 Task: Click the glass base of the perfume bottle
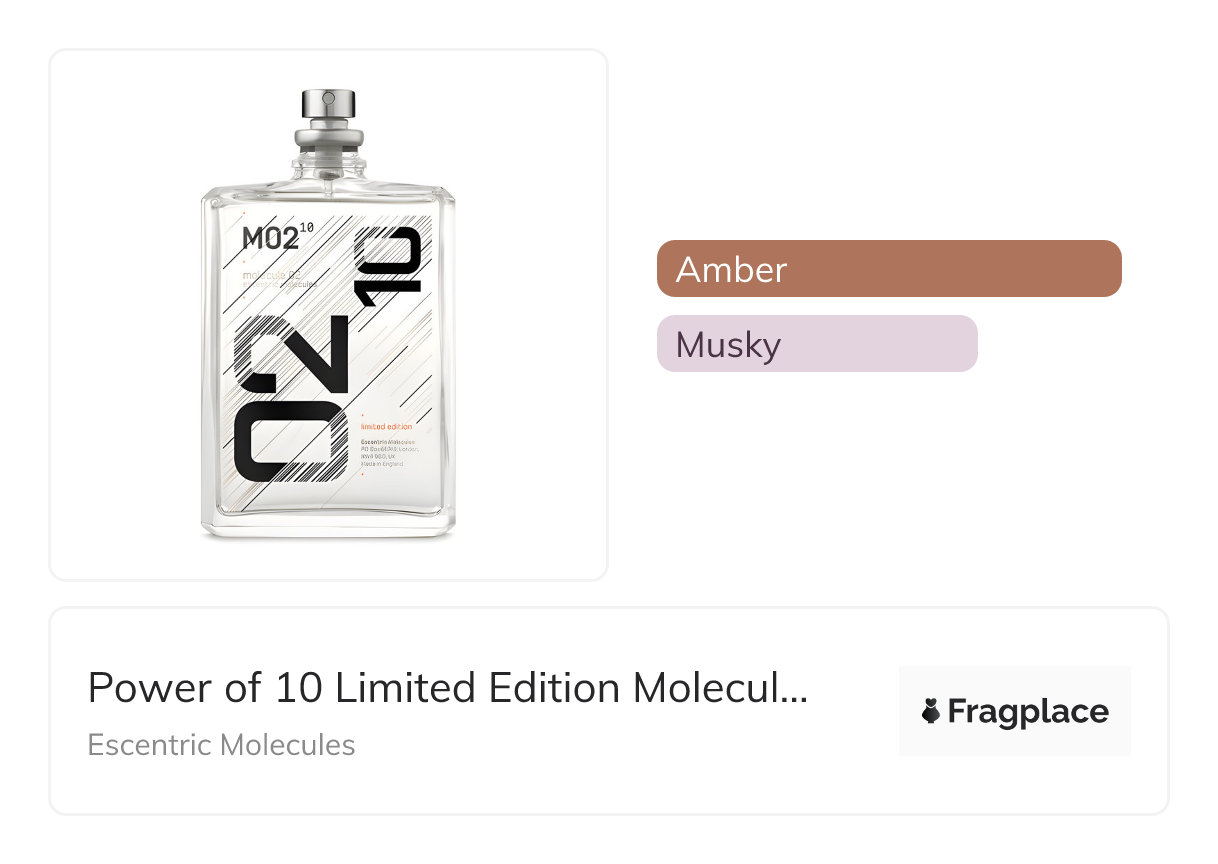pyautogui.click(x=328, y=528)
